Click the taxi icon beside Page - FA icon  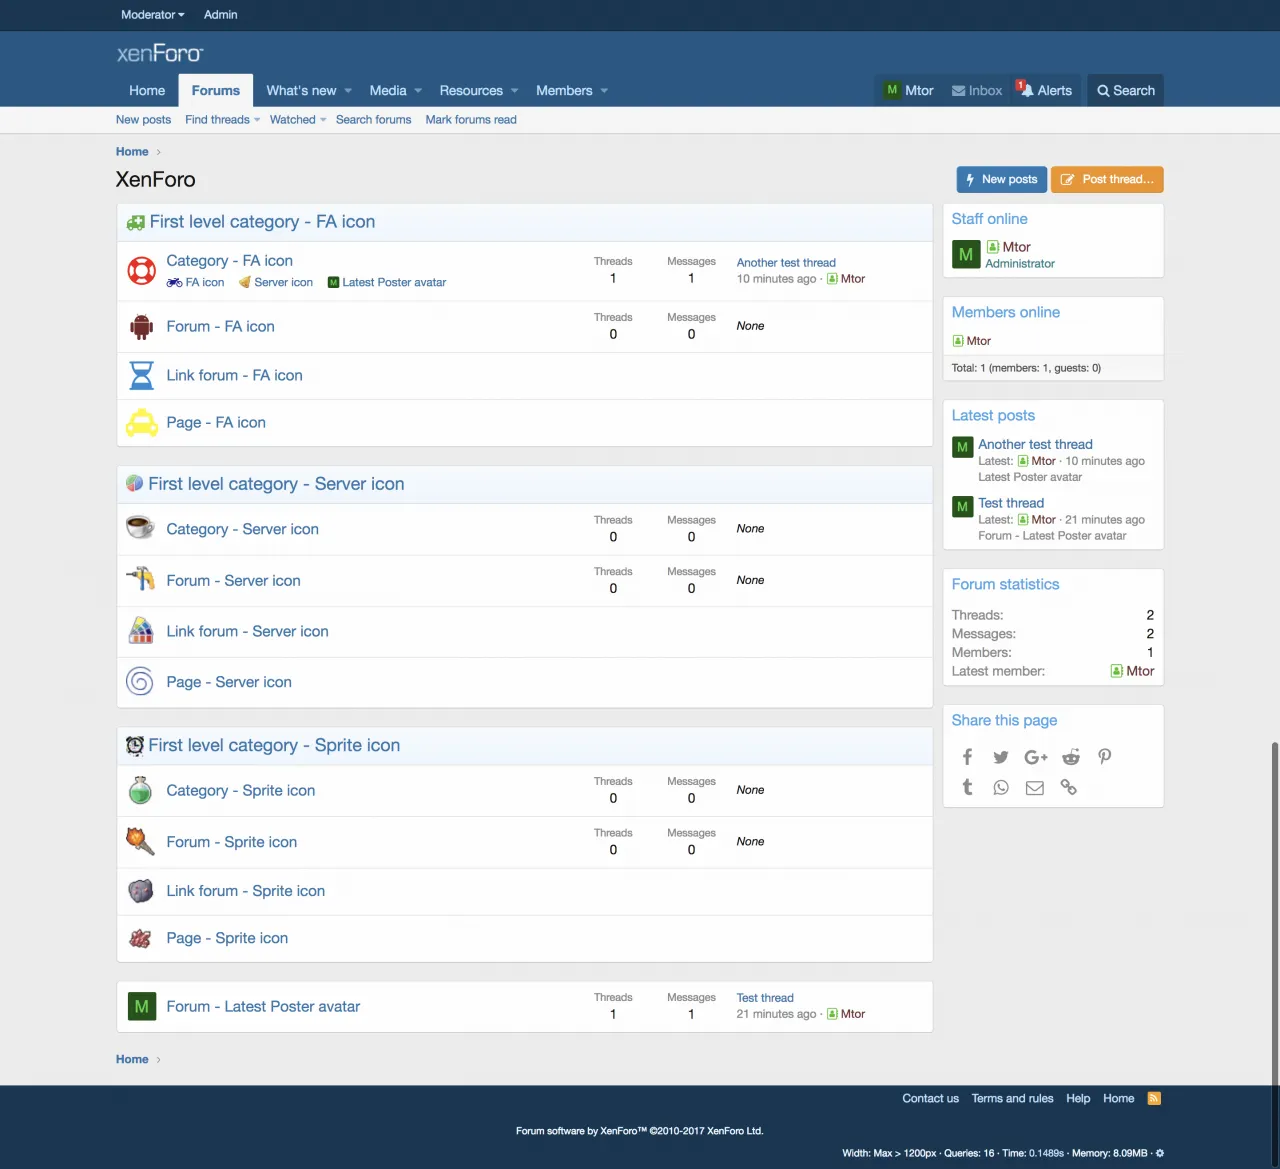pyautogui.click(x=141, y=423)
